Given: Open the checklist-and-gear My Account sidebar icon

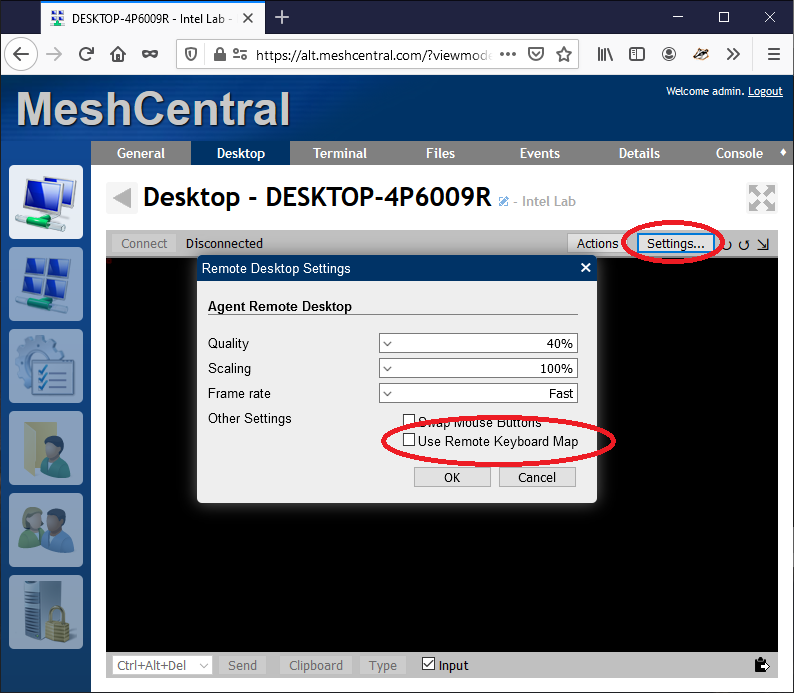Looking at the screenshot, I should click(46, 366).
